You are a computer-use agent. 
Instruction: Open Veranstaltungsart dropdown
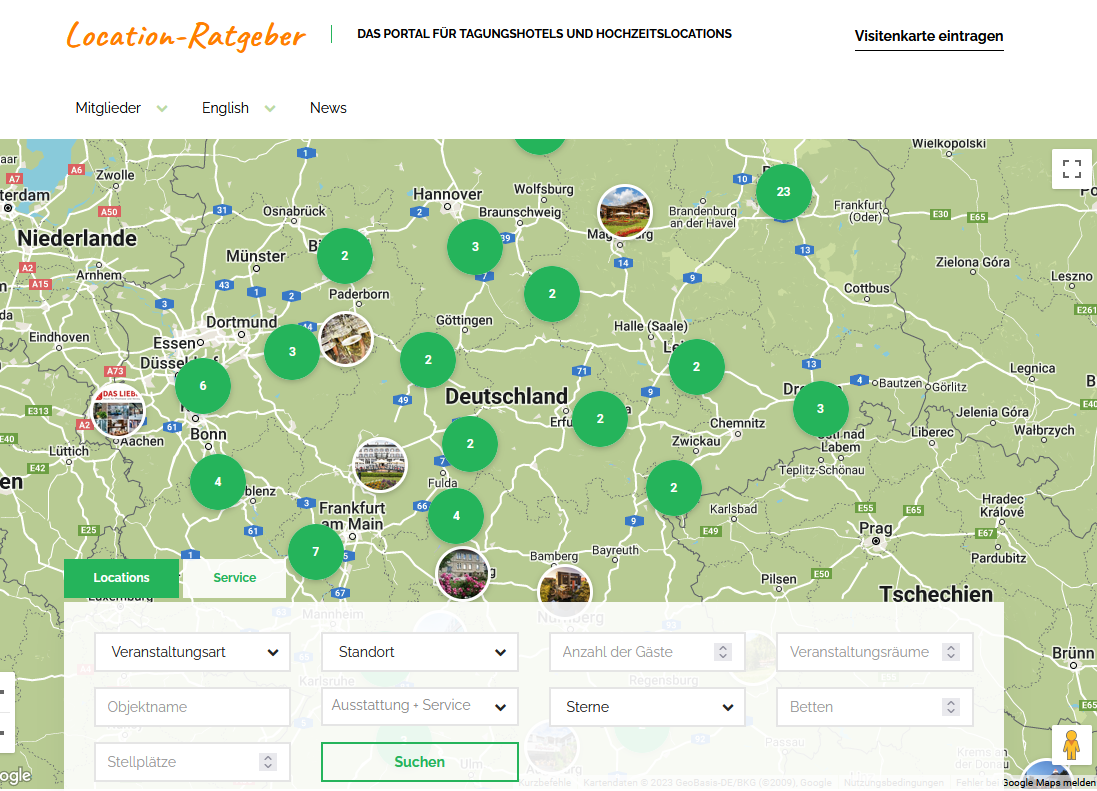coord(192,653)
